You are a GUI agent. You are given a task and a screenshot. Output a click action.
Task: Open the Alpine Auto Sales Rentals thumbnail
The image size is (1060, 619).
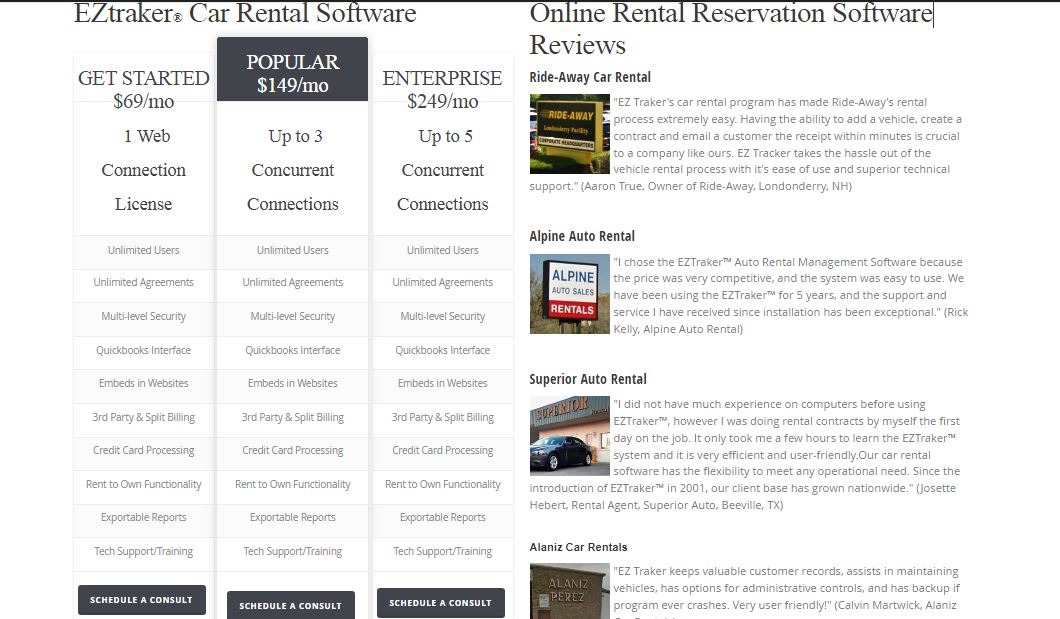pyautogui.click(x=569, y=294)
